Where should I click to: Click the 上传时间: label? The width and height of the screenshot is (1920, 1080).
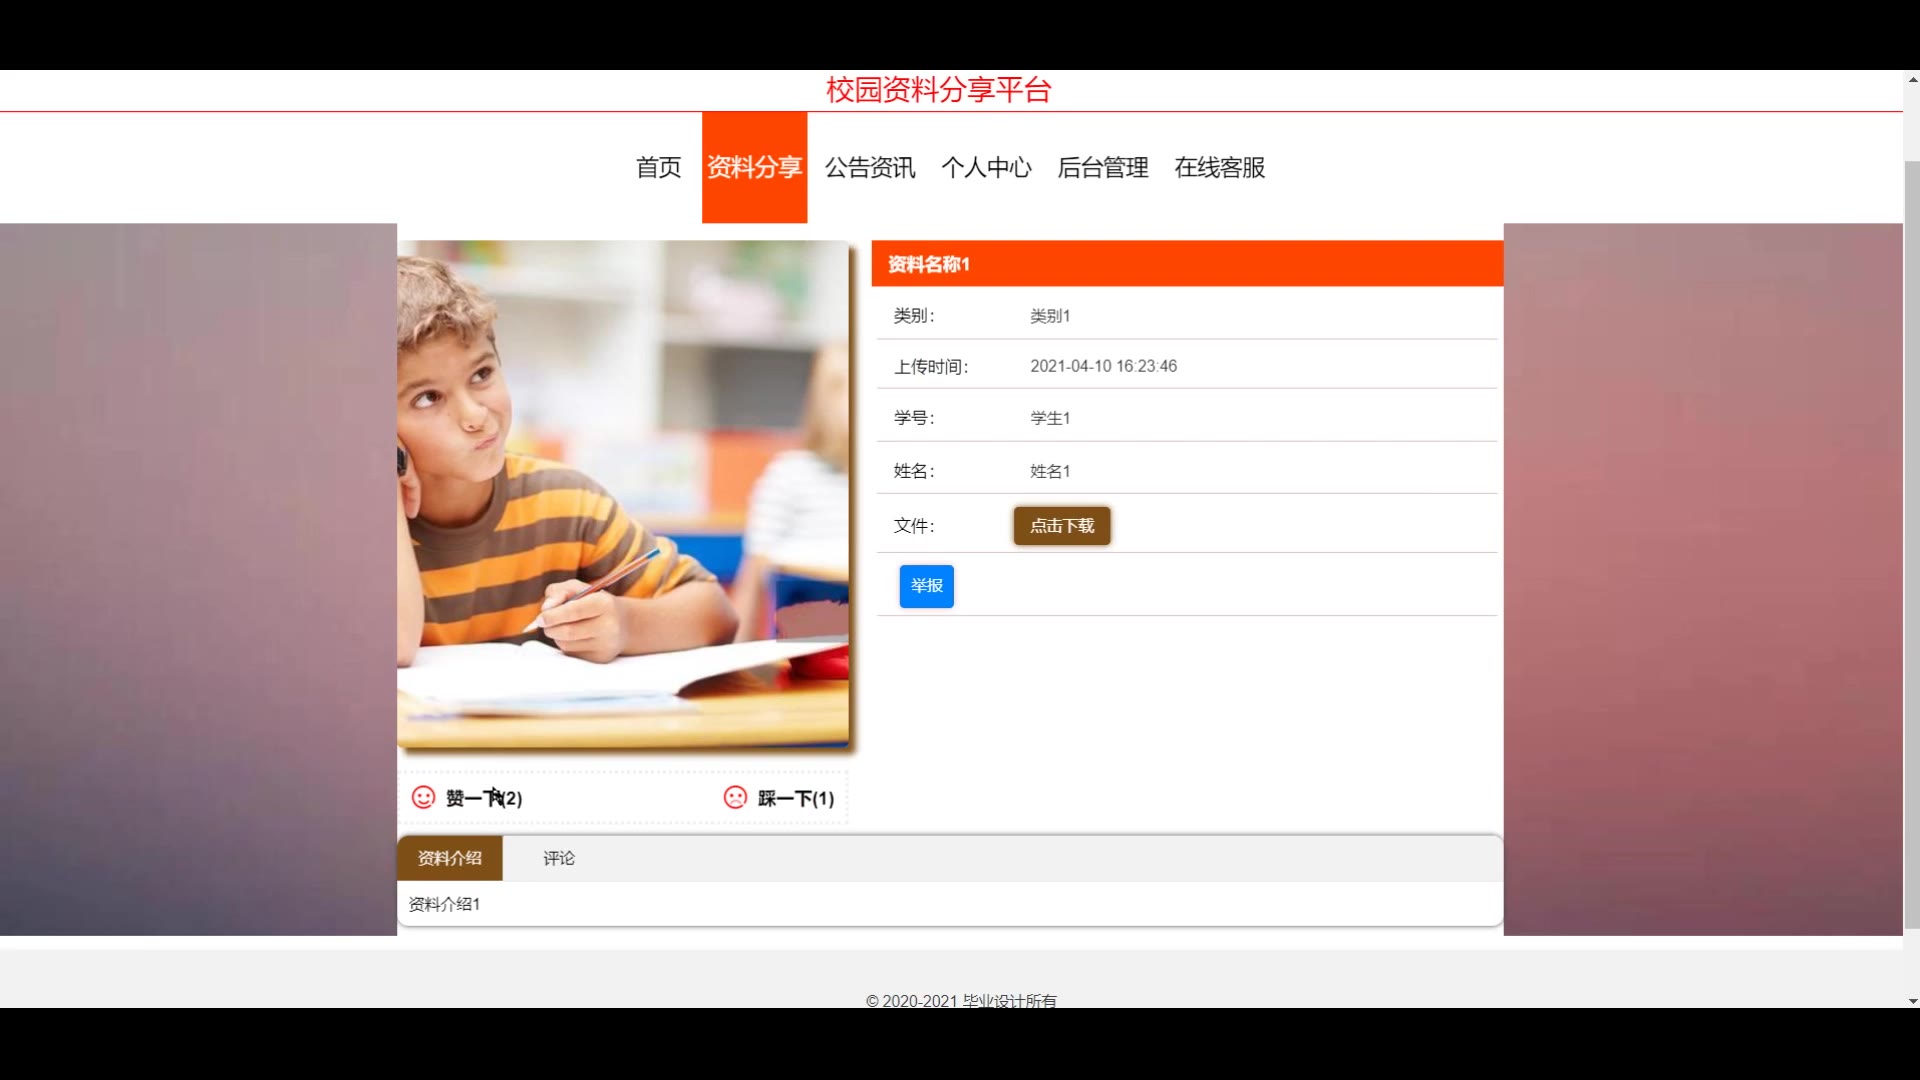pos(931,367)
